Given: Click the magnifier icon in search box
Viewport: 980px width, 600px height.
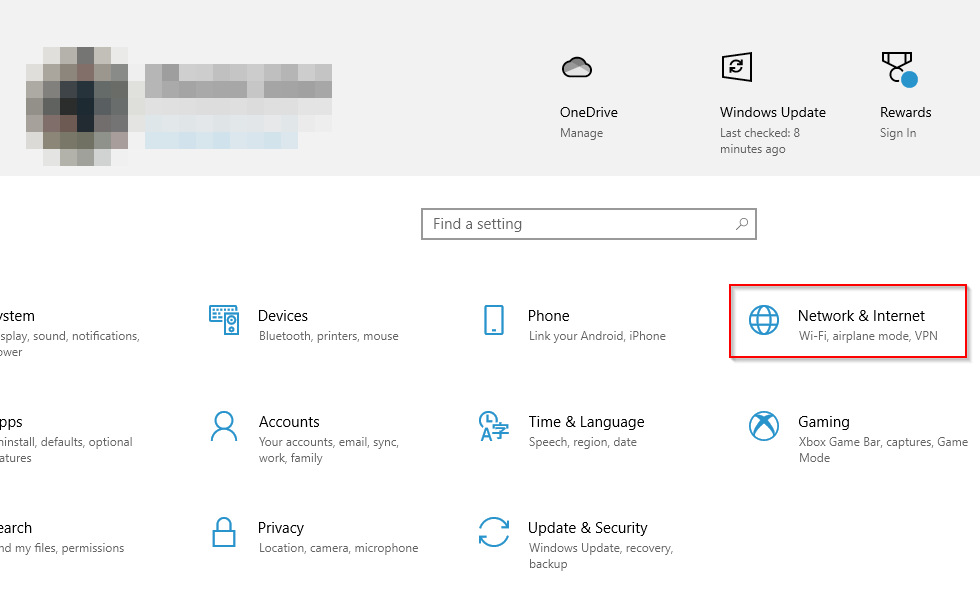Looking at the screenshot, I should (x=742, y=224).
